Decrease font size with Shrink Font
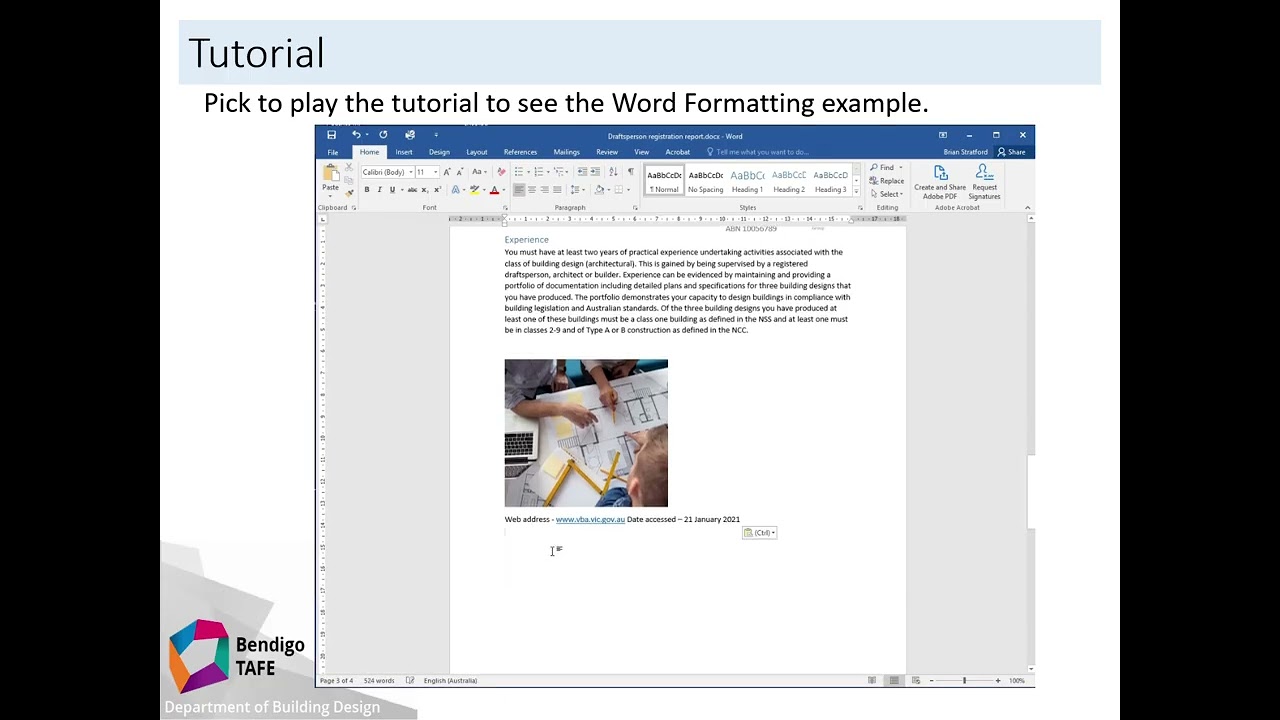The image size is (1280, 720). pos(459,172)
